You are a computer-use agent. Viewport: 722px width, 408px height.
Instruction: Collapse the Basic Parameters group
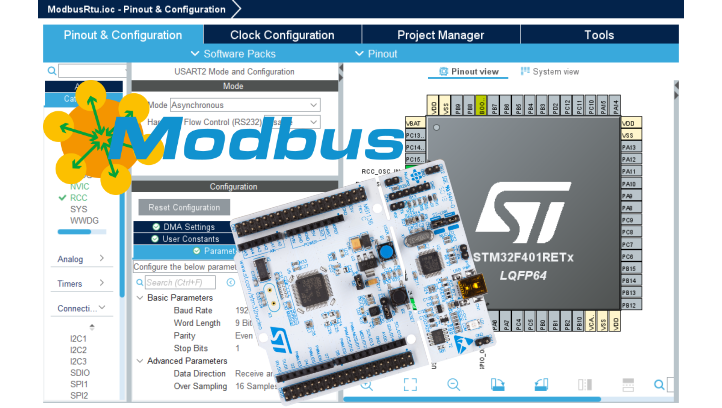pyautogui.click(x=140, y=298)
